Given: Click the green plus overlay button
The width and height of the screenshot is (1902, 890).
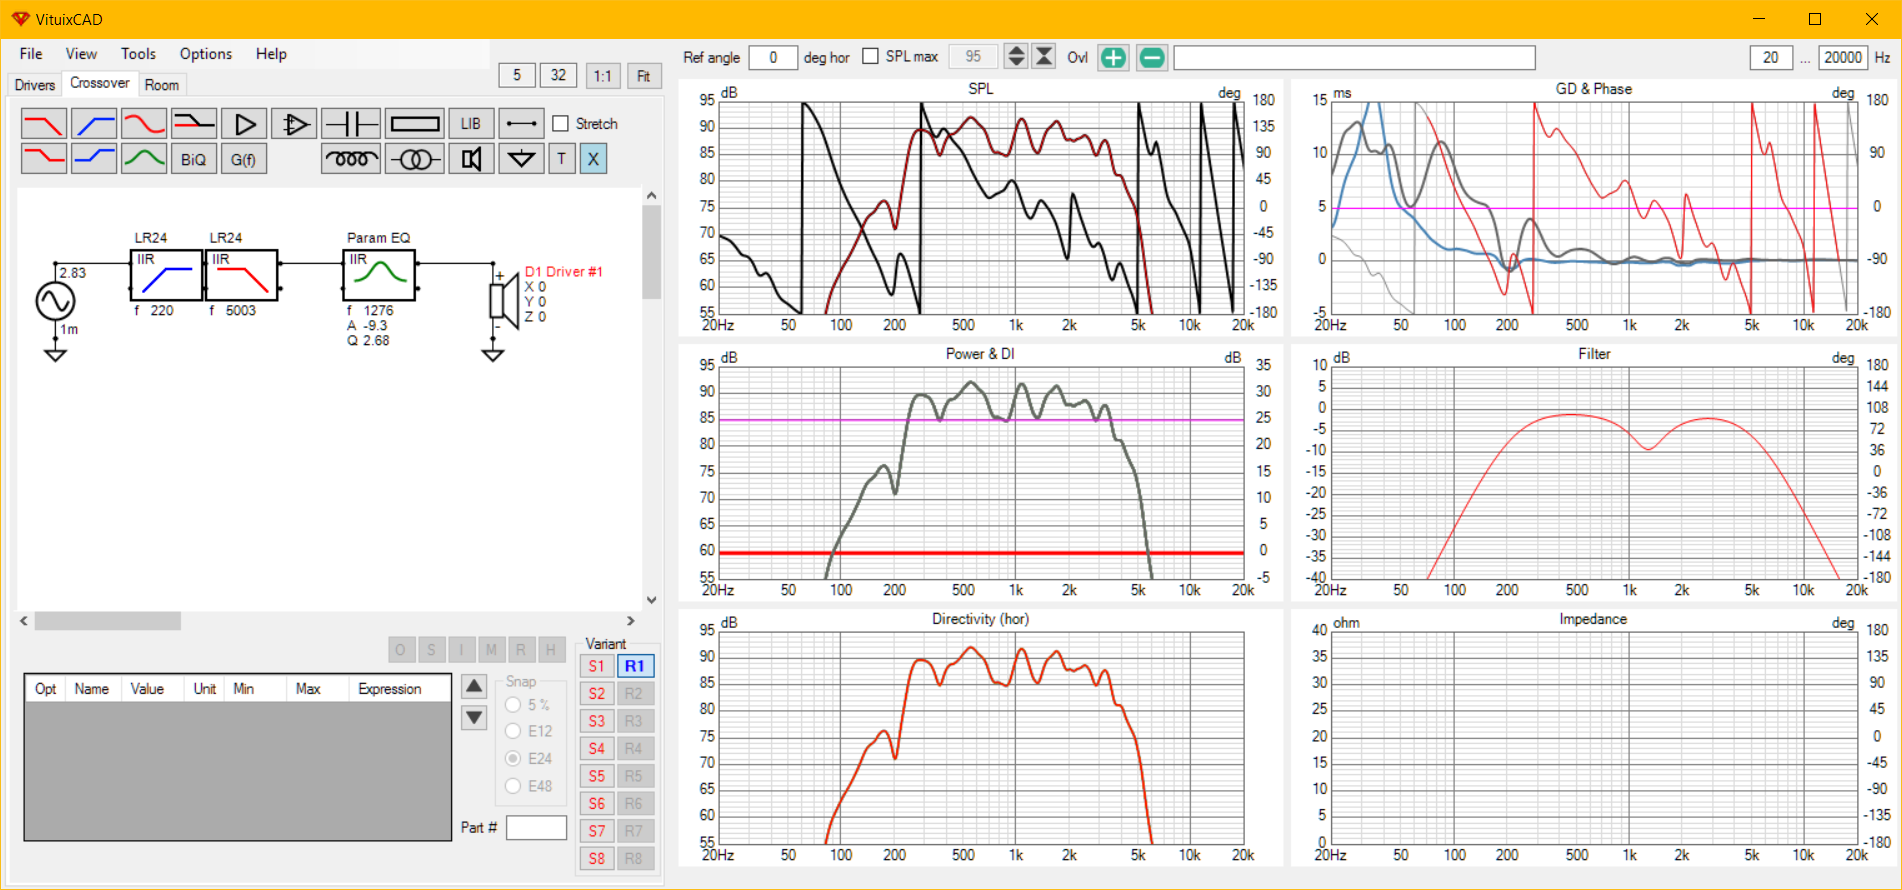Looking at the screenshot, I should pos(1113,58).
